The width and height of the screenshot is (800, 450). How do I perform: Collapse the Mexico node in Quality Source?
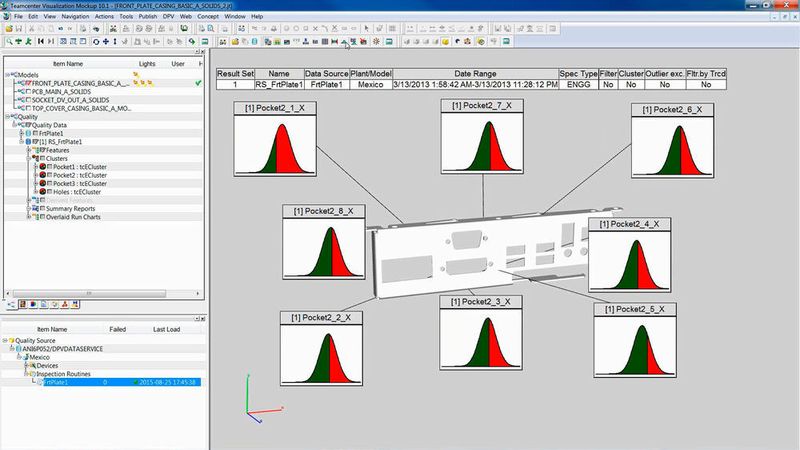pos(18,357)
